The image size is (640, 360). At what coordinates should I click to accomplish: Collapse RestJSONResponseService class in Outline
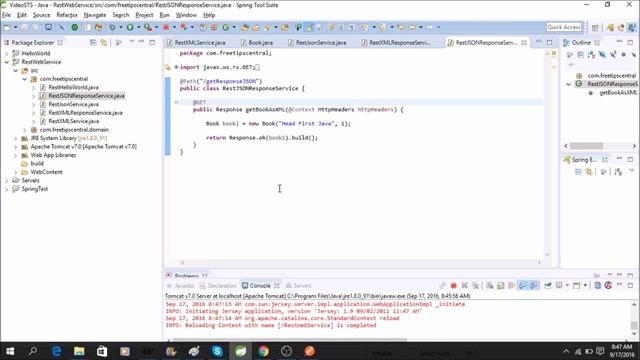(569, 84)
